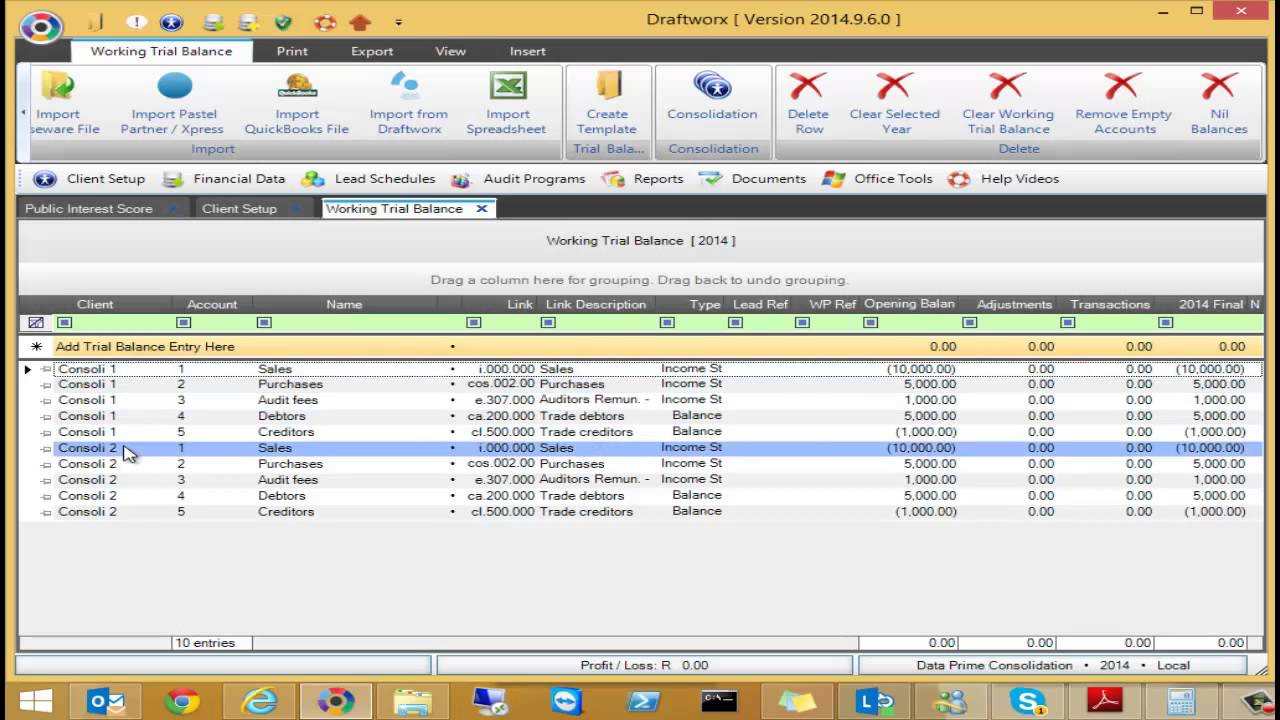
Task: Click Remove Empty Accounts
Action: tap(1124, 103)
